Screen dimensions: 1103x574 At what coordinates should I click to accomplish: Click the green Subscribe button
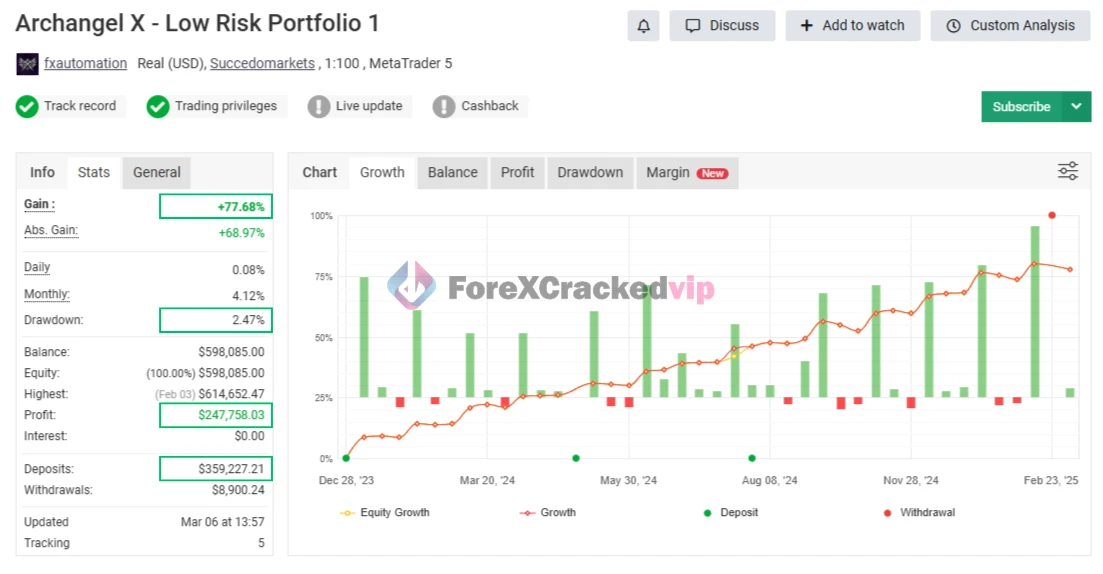(x=1021, y=106)
